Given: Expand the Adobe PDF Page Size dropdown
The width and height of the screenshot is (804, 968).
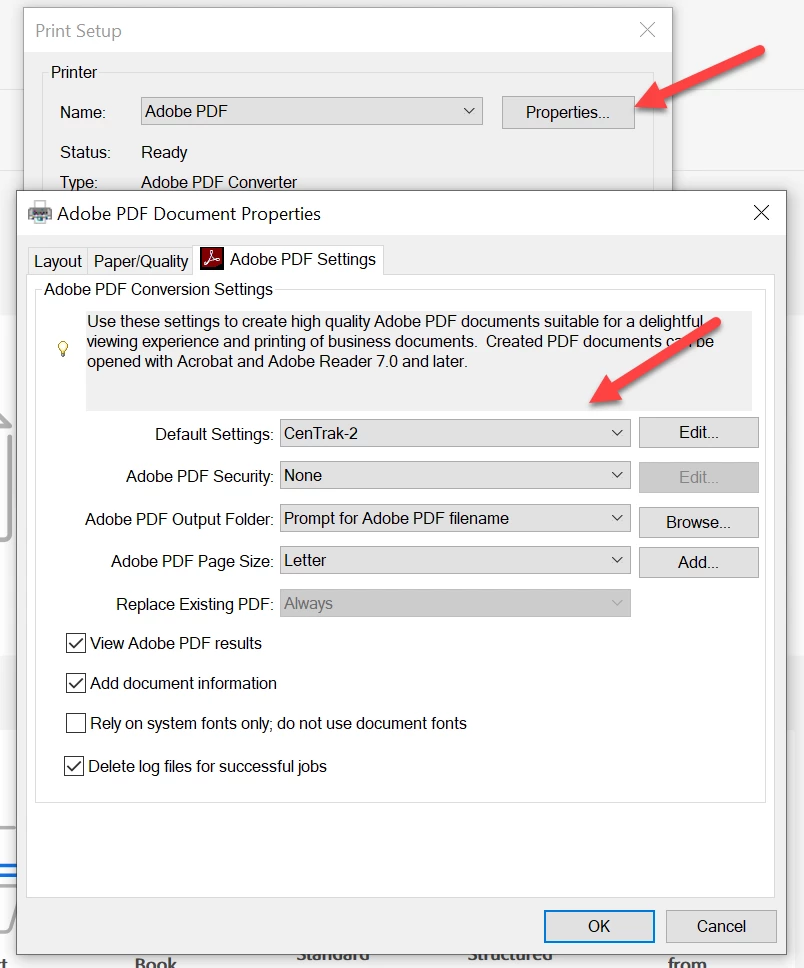Looking at the screenshot, I should [x=455, y=560].
